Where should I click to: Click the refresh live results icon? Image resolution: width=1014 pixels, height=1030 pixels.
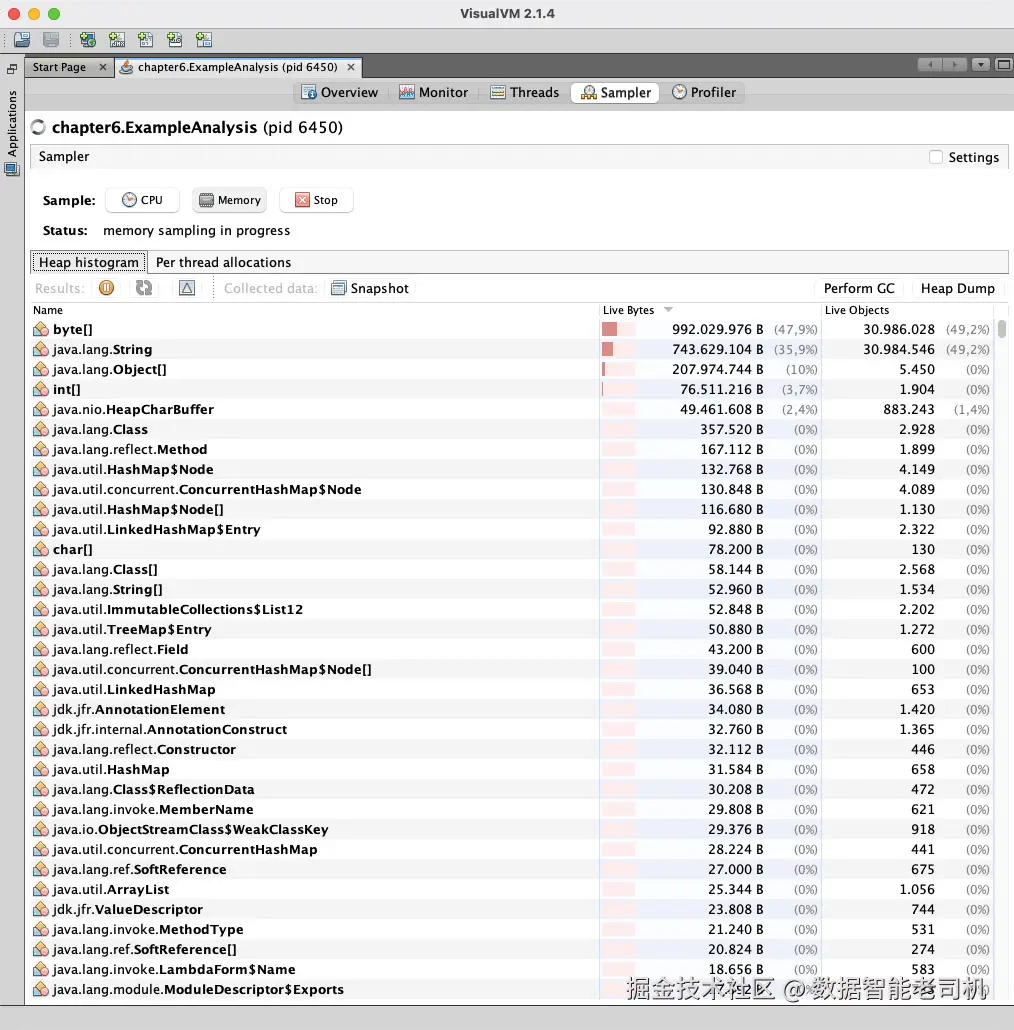coord(144,288)
